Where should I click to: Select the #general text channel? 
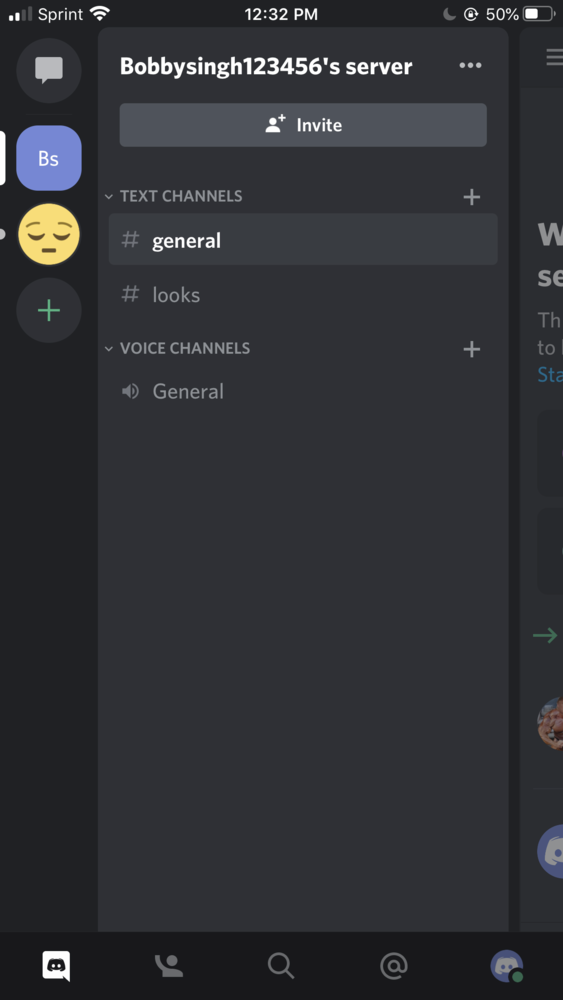(x=303, y=240)
